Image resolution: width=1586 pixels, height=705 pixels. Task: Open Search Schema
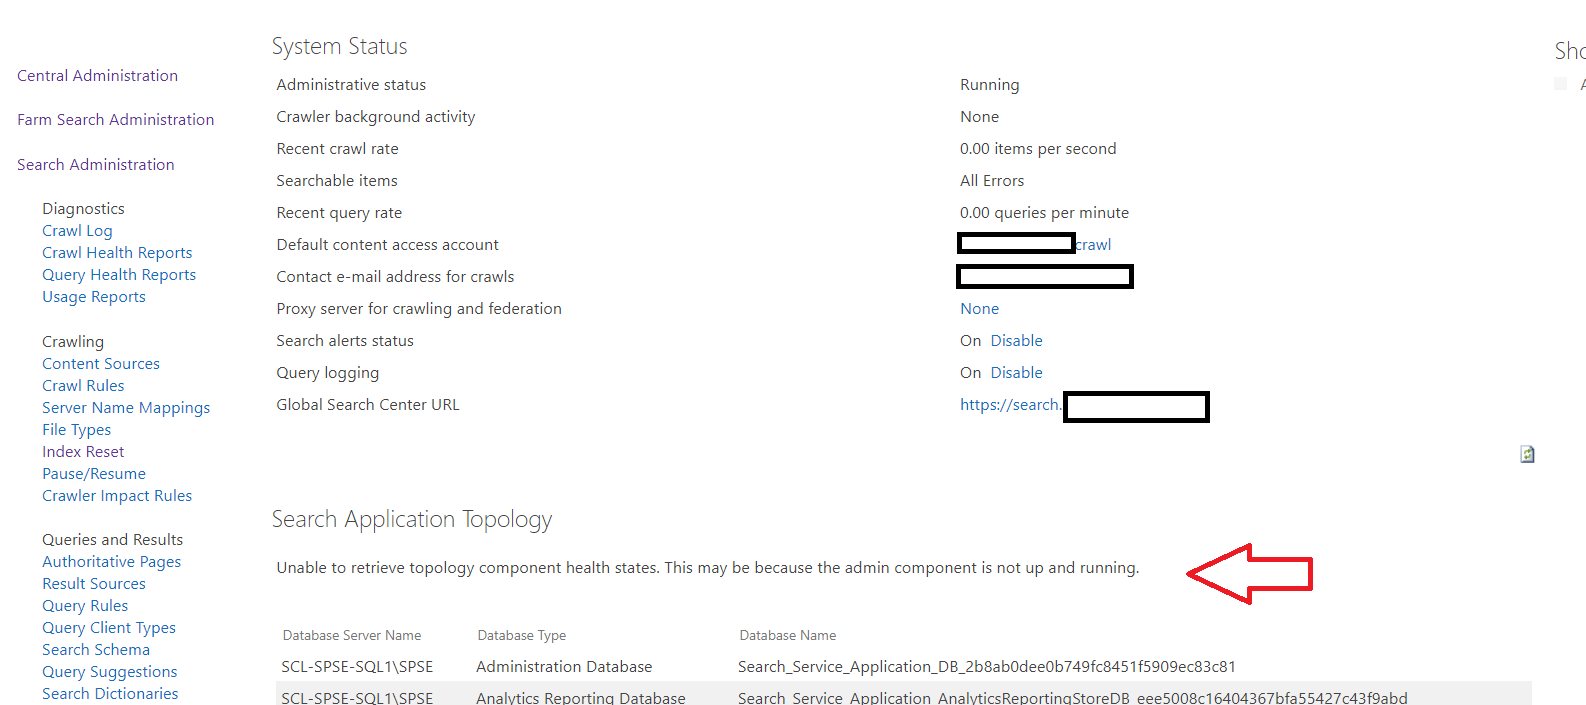pos(96,650)
